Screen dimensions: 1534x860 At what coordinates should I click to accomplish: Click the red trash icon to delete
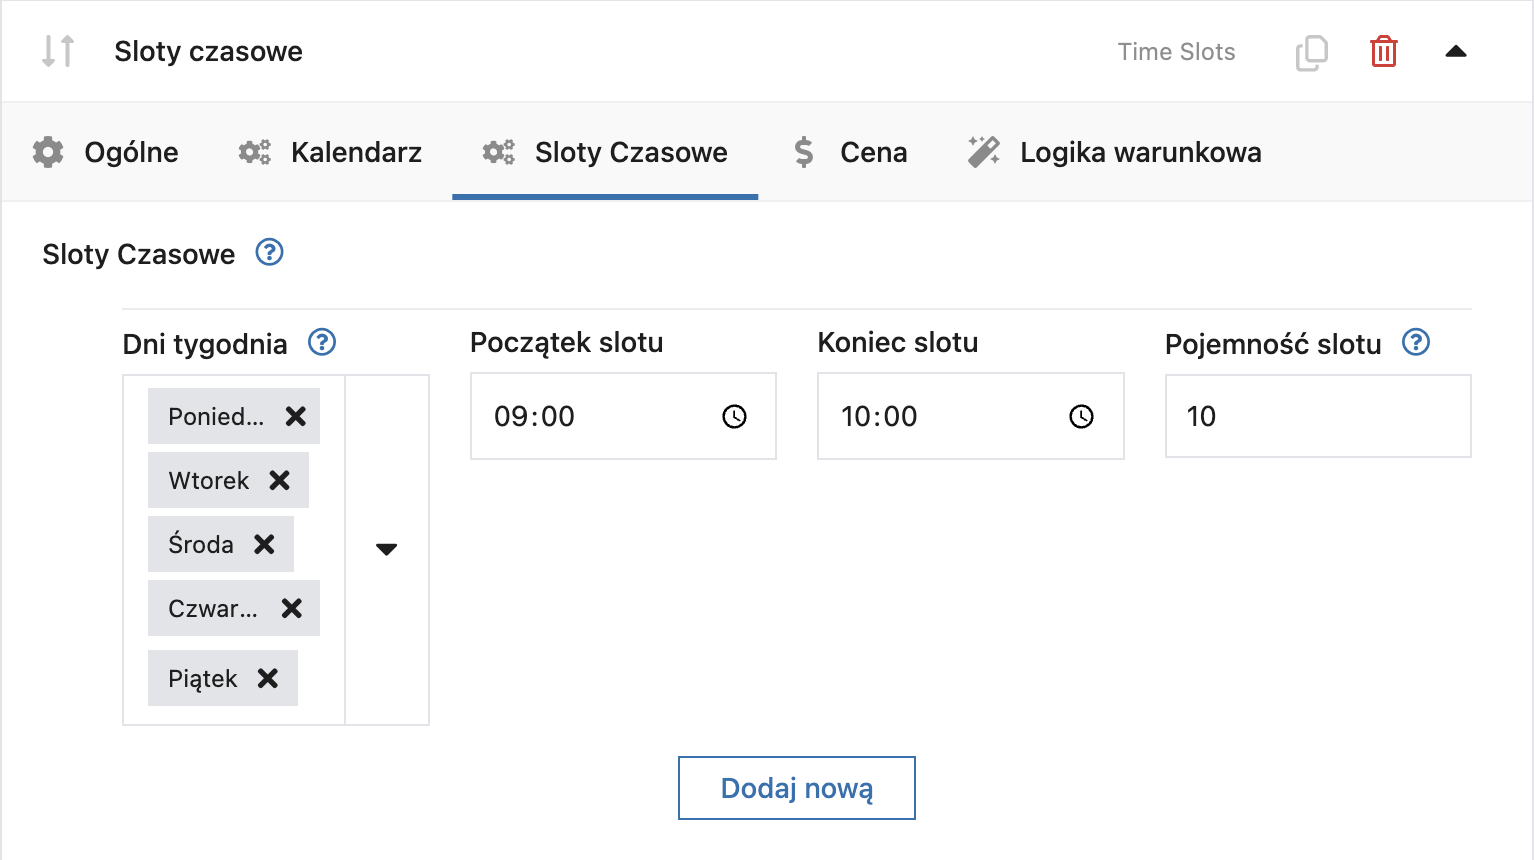1383,51
